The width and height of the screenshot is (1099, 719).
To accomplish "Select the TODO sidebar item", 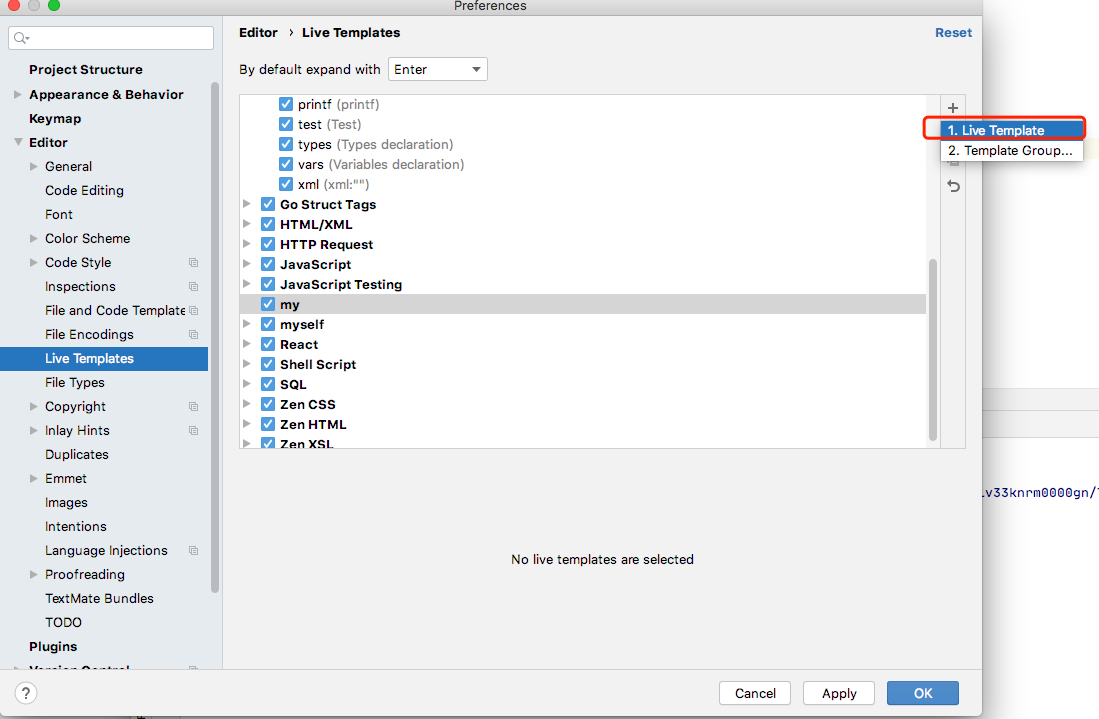I will 63,622.
